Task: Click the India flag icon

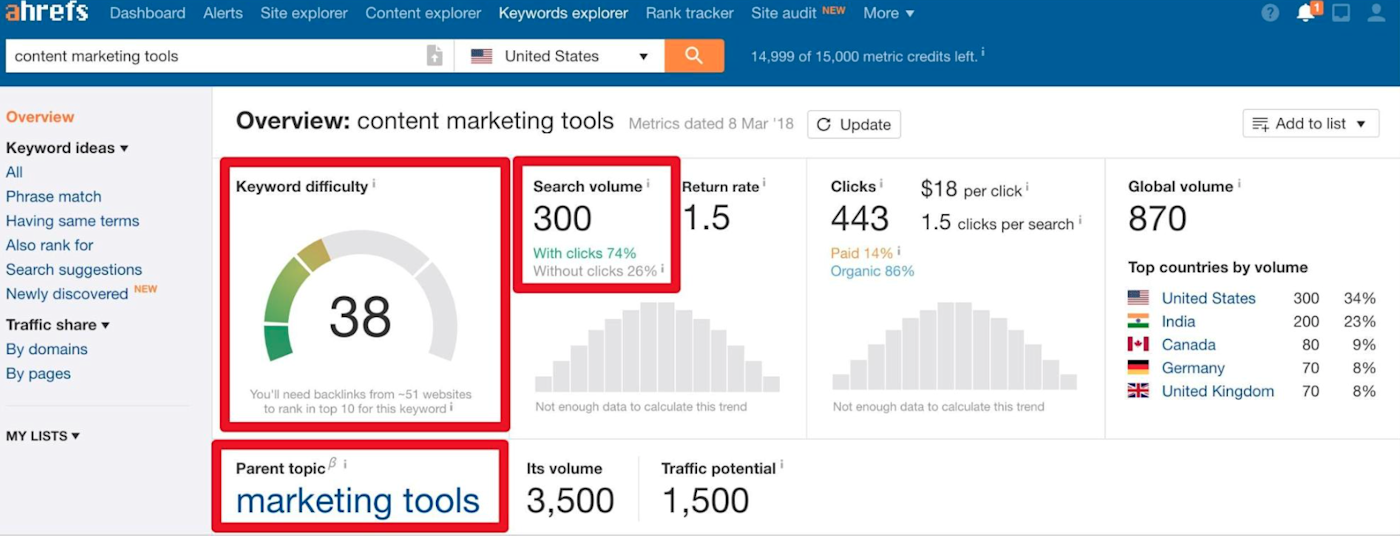Action: [1138, 321]
